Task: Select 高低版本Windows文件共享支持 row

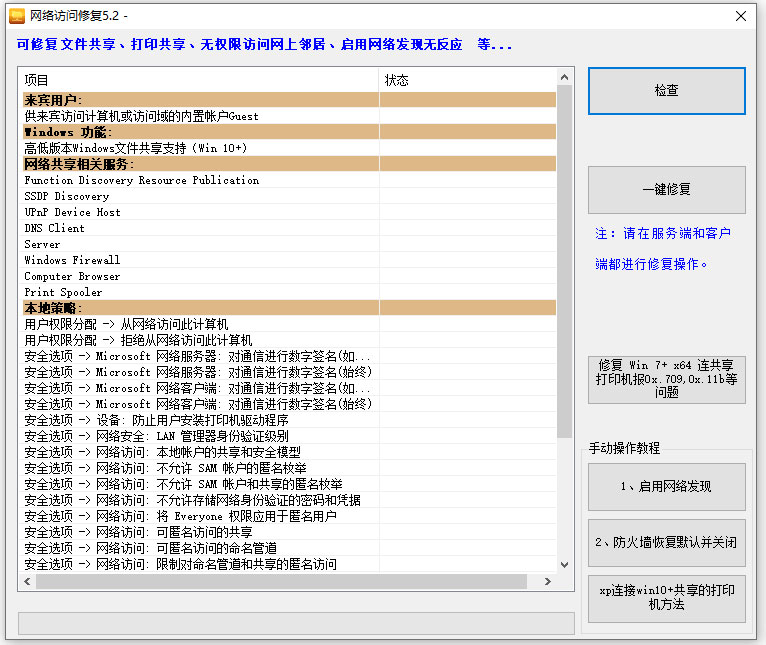Action: [x=289, y=148]
